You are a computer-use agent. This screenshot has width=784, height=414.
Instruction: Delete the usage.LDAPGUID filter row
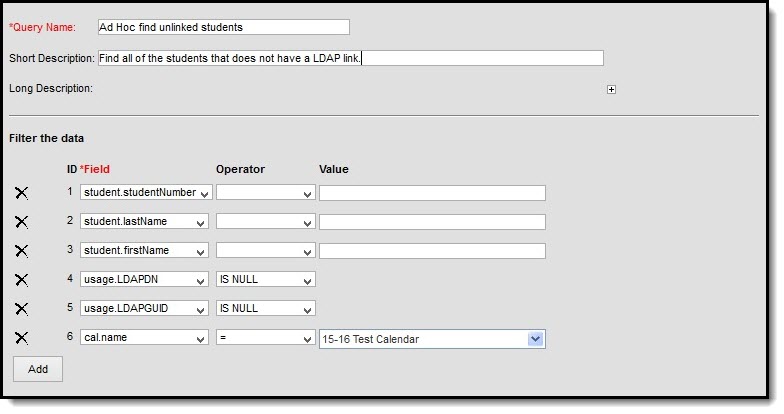[21, 309]
